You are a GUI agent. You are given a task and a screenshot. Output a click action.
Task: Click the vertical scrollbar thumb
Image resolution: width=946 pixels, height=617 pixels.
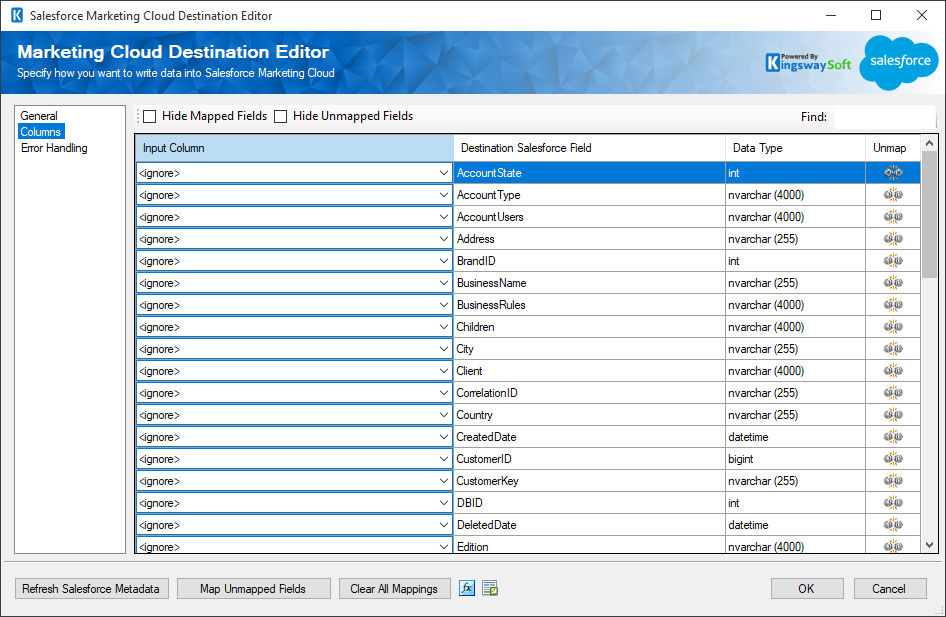pos(929,215)
